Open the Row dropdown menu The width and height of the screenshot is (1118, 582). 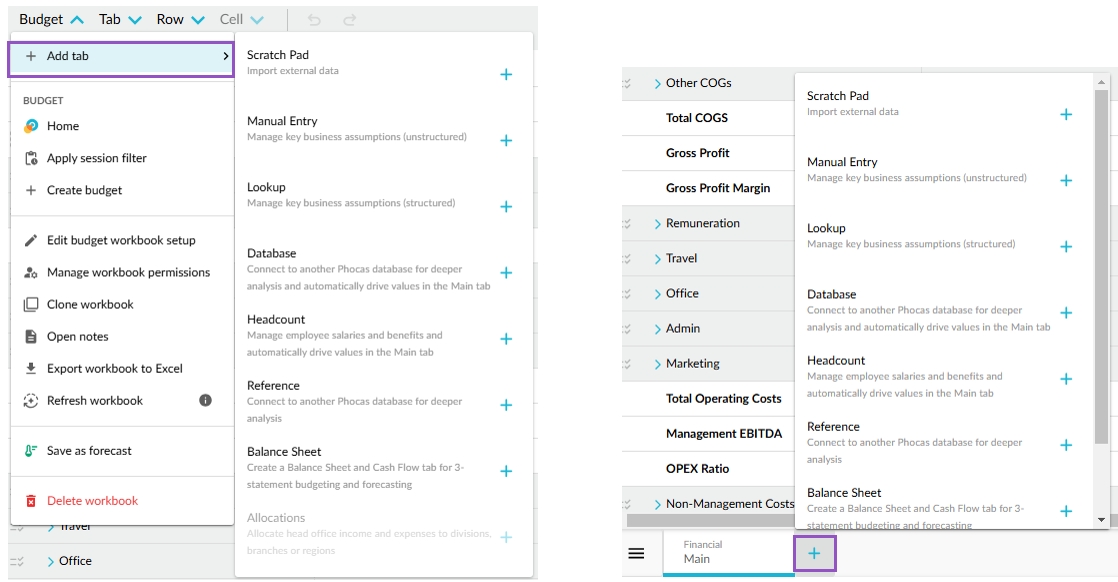click(180, 20)
